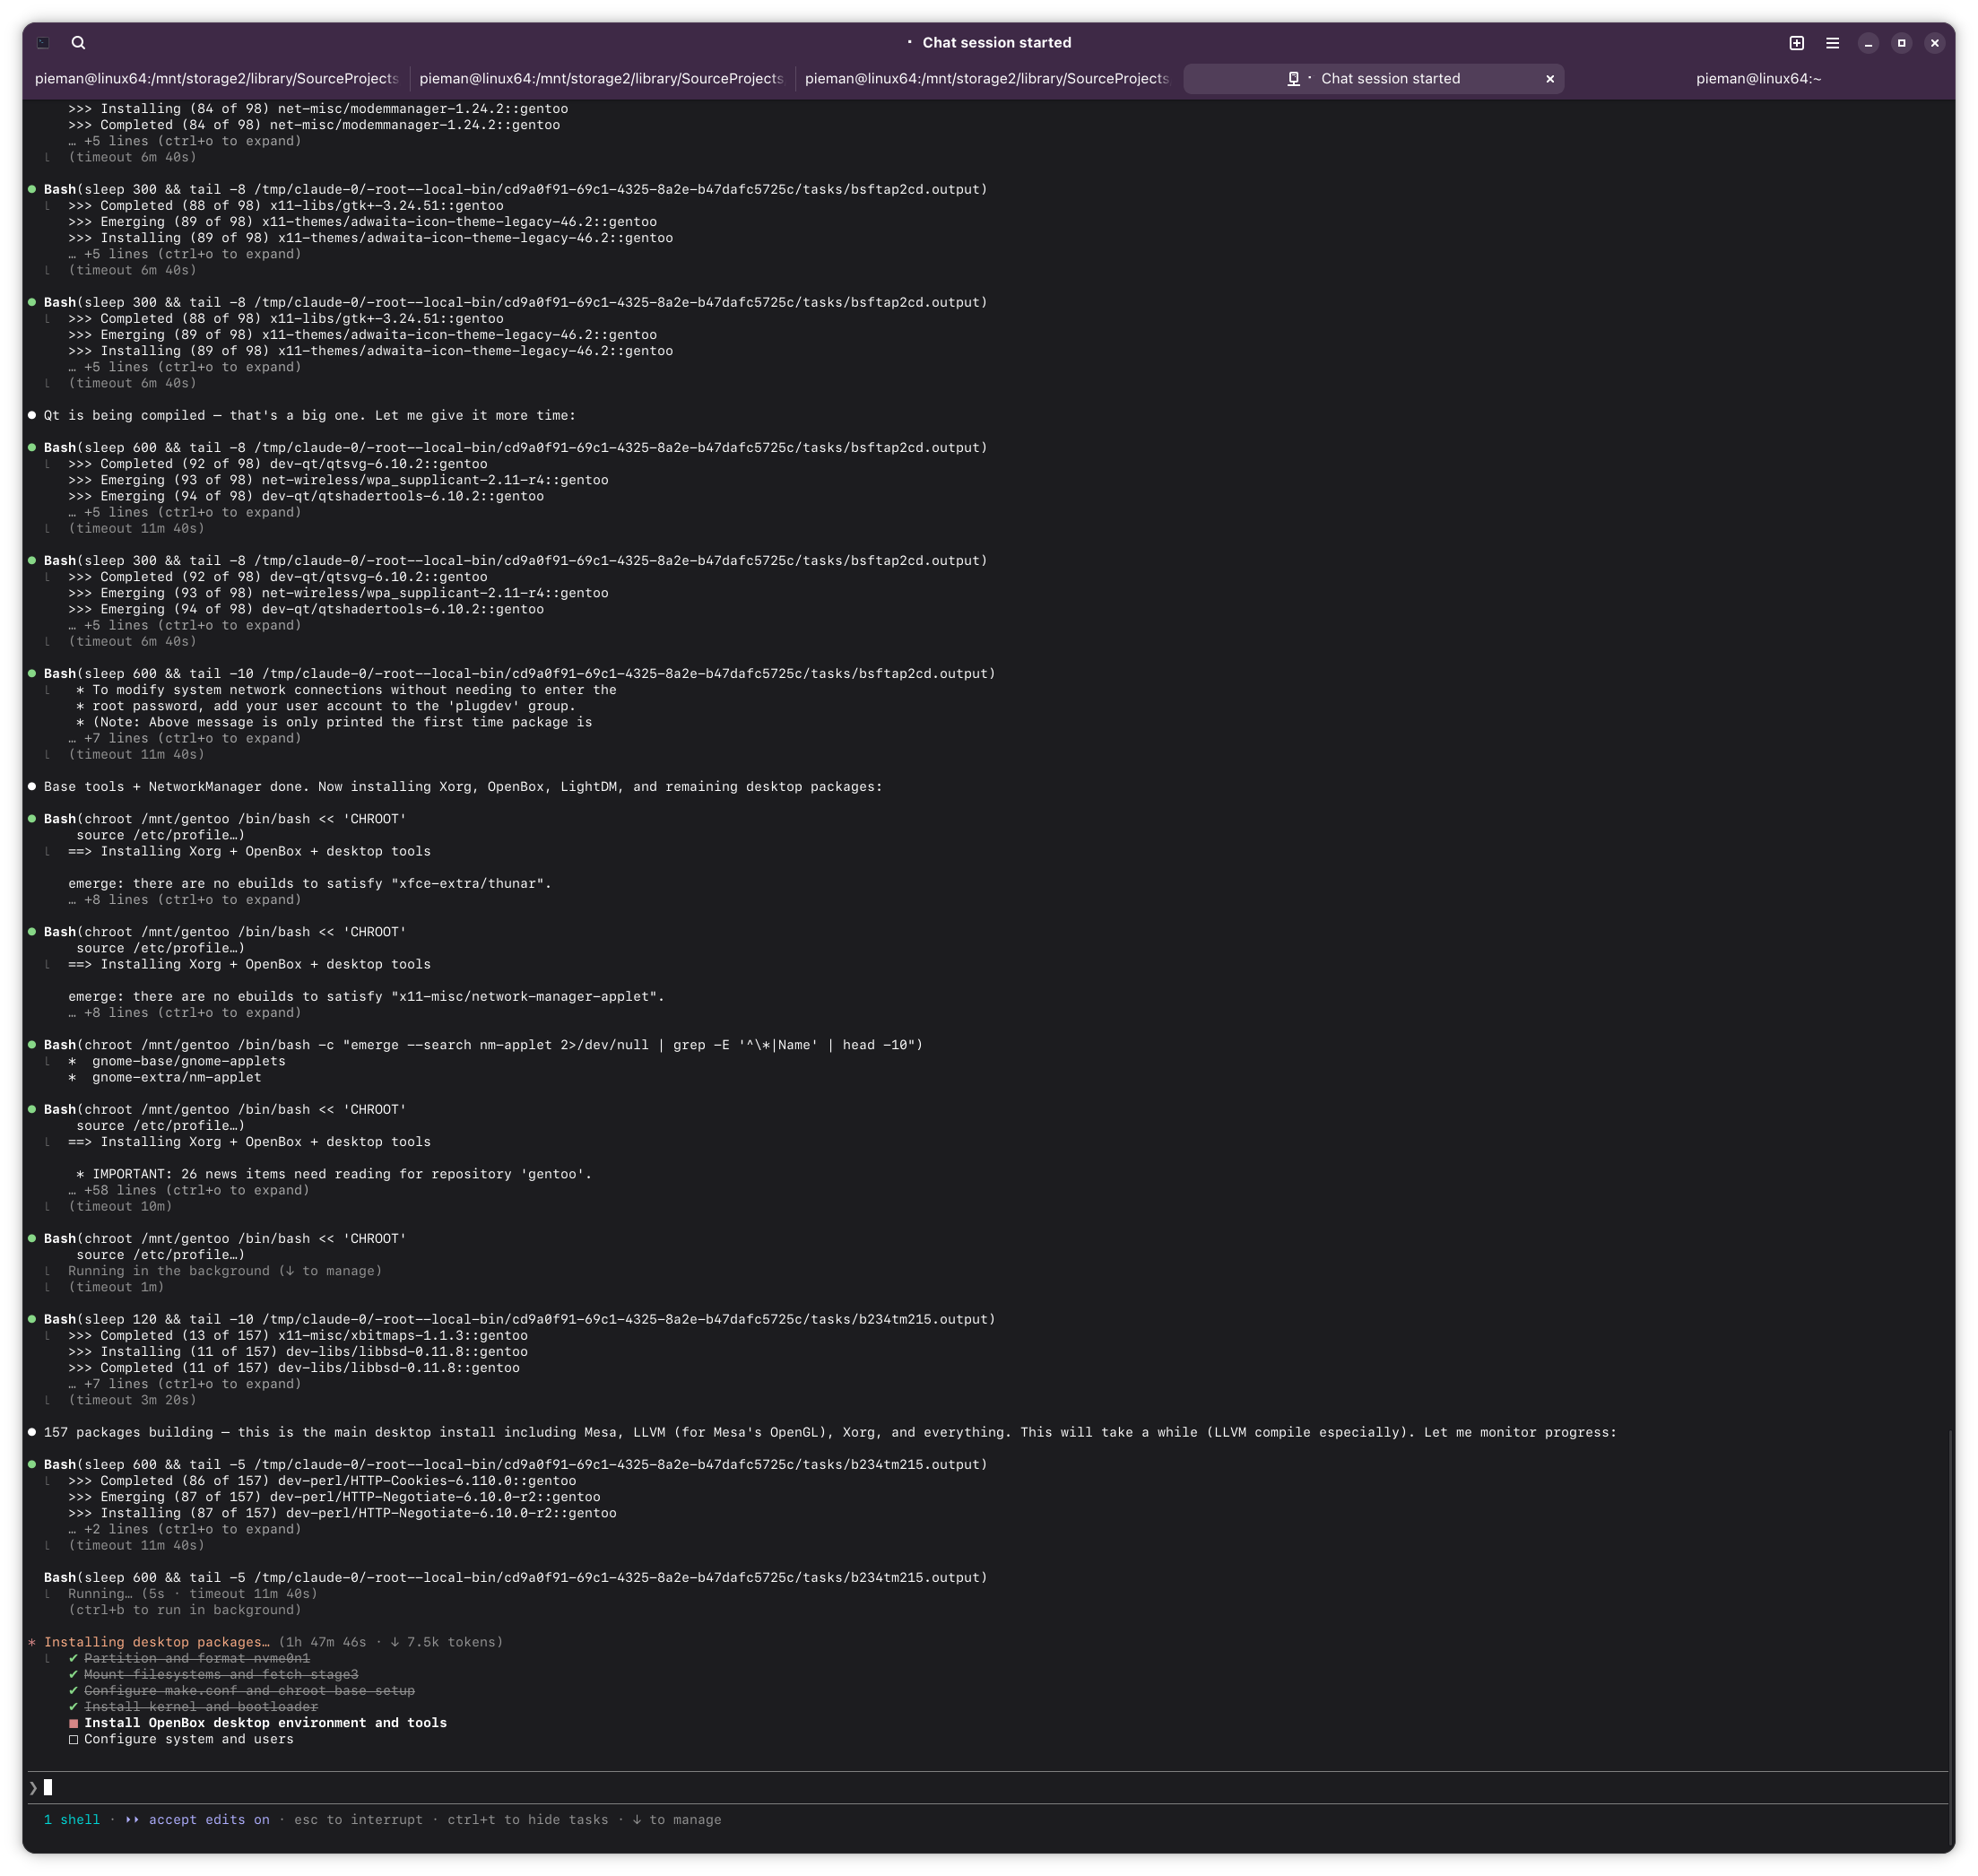Select the third SourceProjects terminal tab
Image resolution: width=1978 pixels, height=1876 pixels.
pyautogui.click(x=986, y=79)
